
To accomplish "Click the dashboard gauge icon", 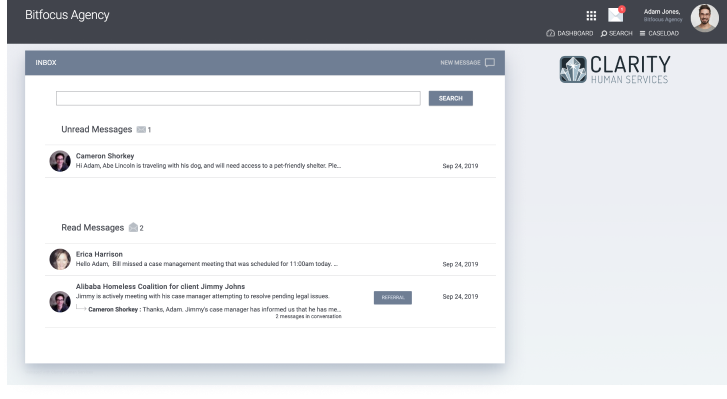I will tap(550, 33).
